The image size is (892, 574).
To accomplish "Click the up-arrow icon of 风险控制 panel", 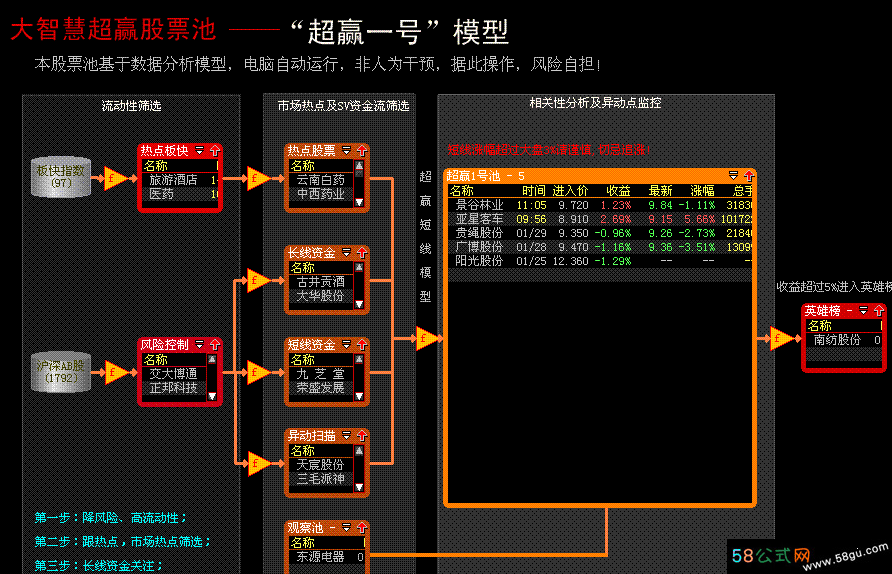I will click(x=215, y=345).
